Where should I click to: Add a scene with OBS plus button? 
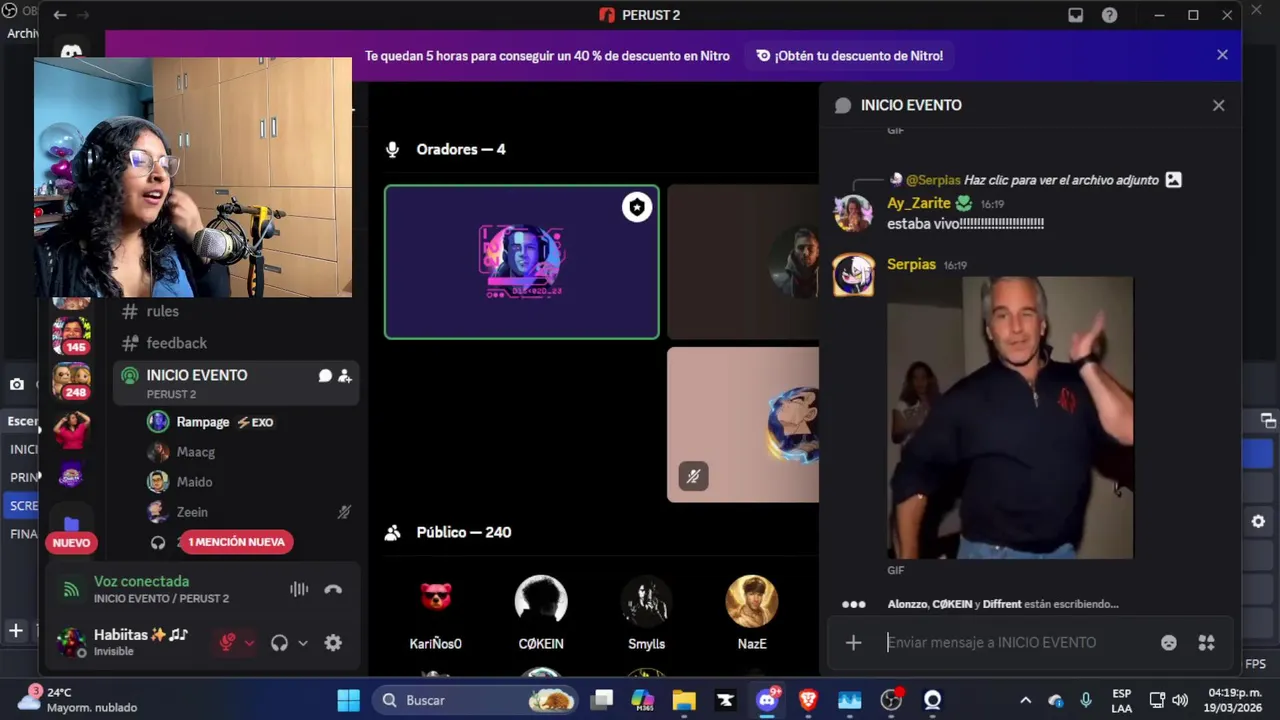click(16, 631)
